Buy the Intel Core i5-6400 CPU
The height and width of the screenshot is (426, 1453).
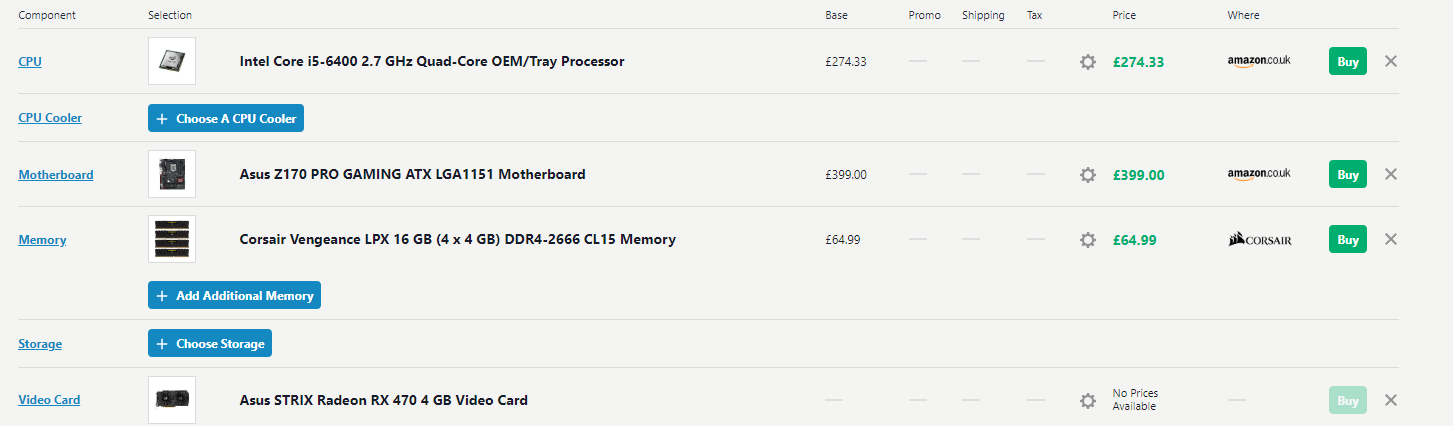tap(1347, 61)
